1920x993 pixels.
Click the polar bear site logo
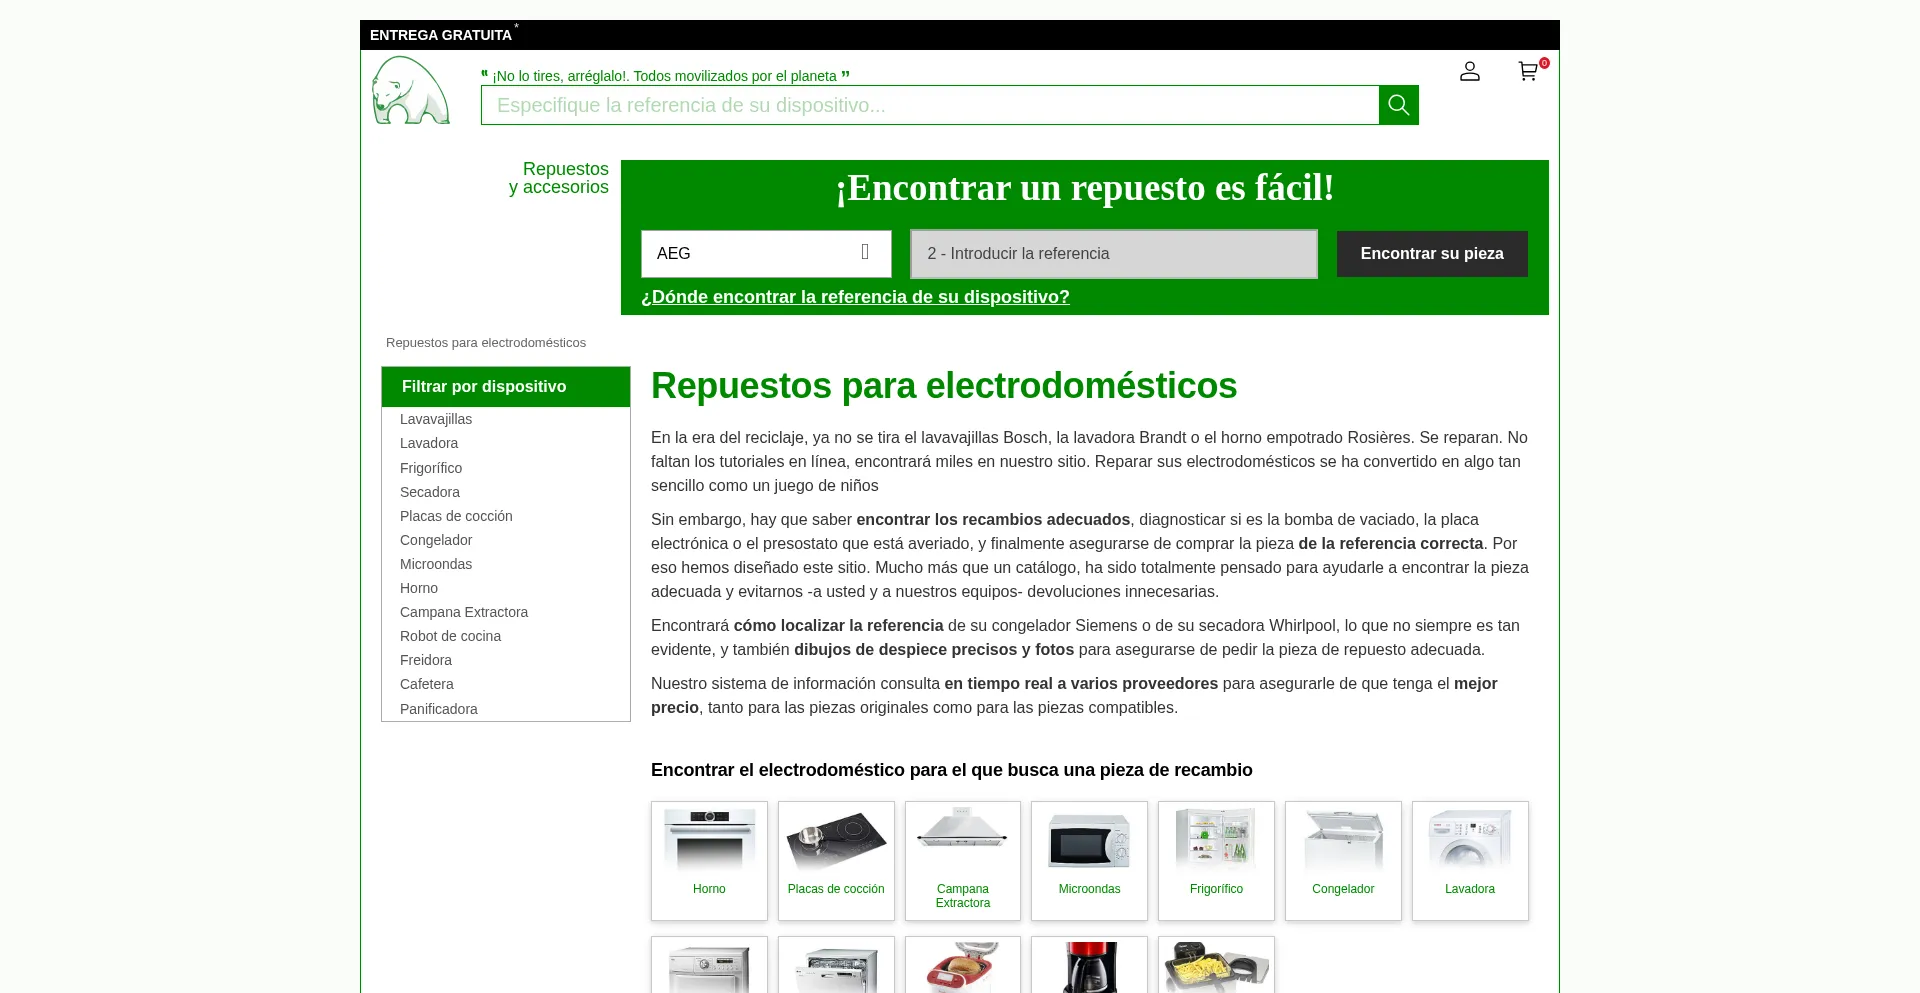pos(411,90)
